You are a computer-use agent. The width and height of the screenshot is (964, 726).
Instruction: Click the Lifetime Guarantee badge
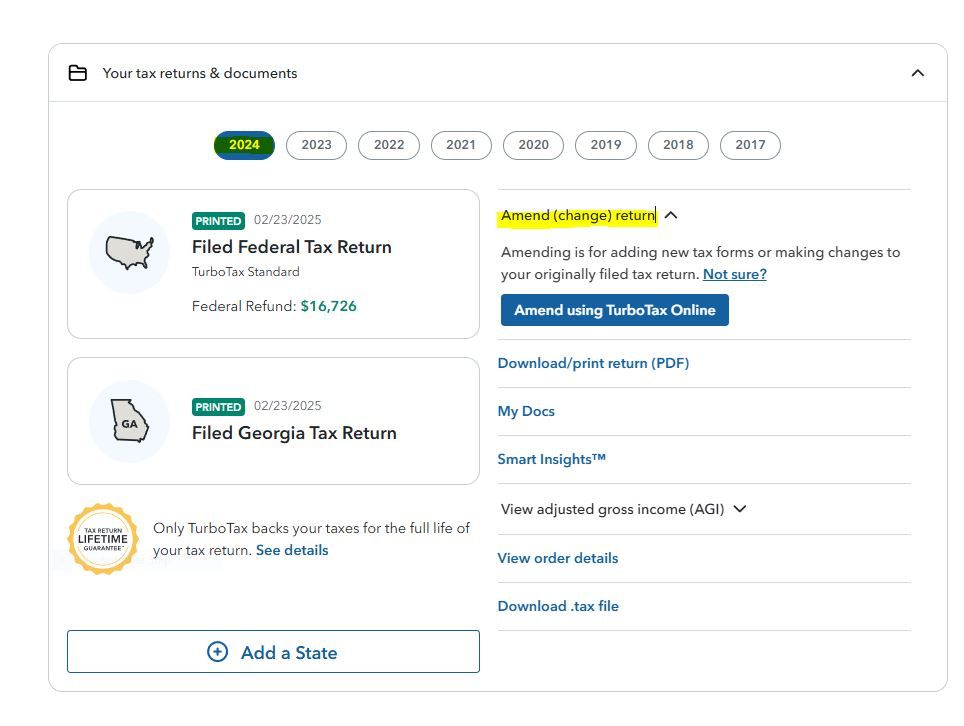103,539
